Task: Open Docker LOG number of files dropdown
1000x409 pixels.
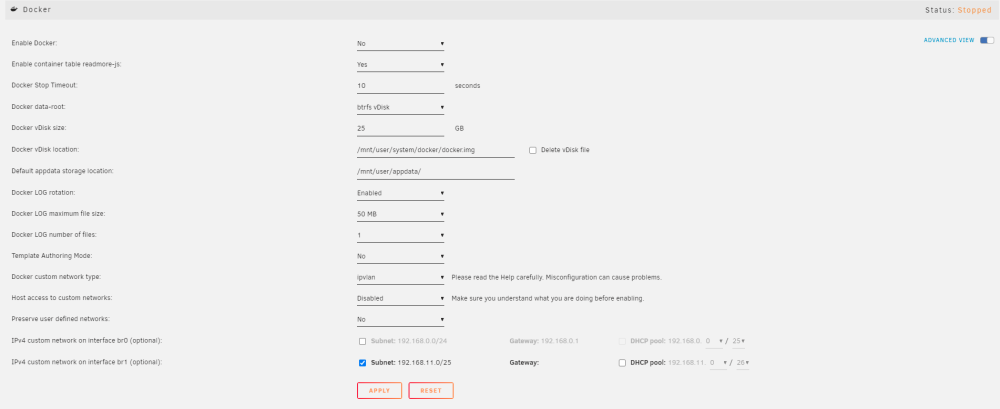Action: click(x=401, y=235)
